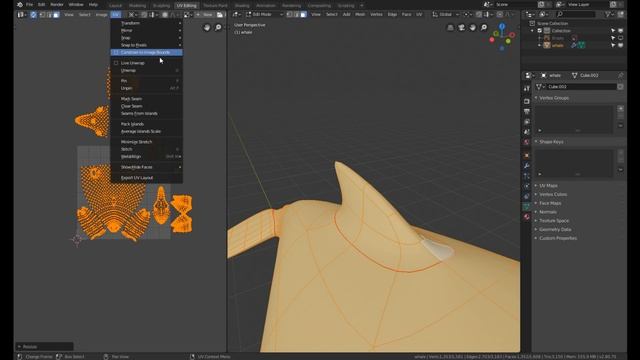Image resolution: width=640 pixels, height=360 pixels.
Task: Click the outliner search field
Action: 576,14
